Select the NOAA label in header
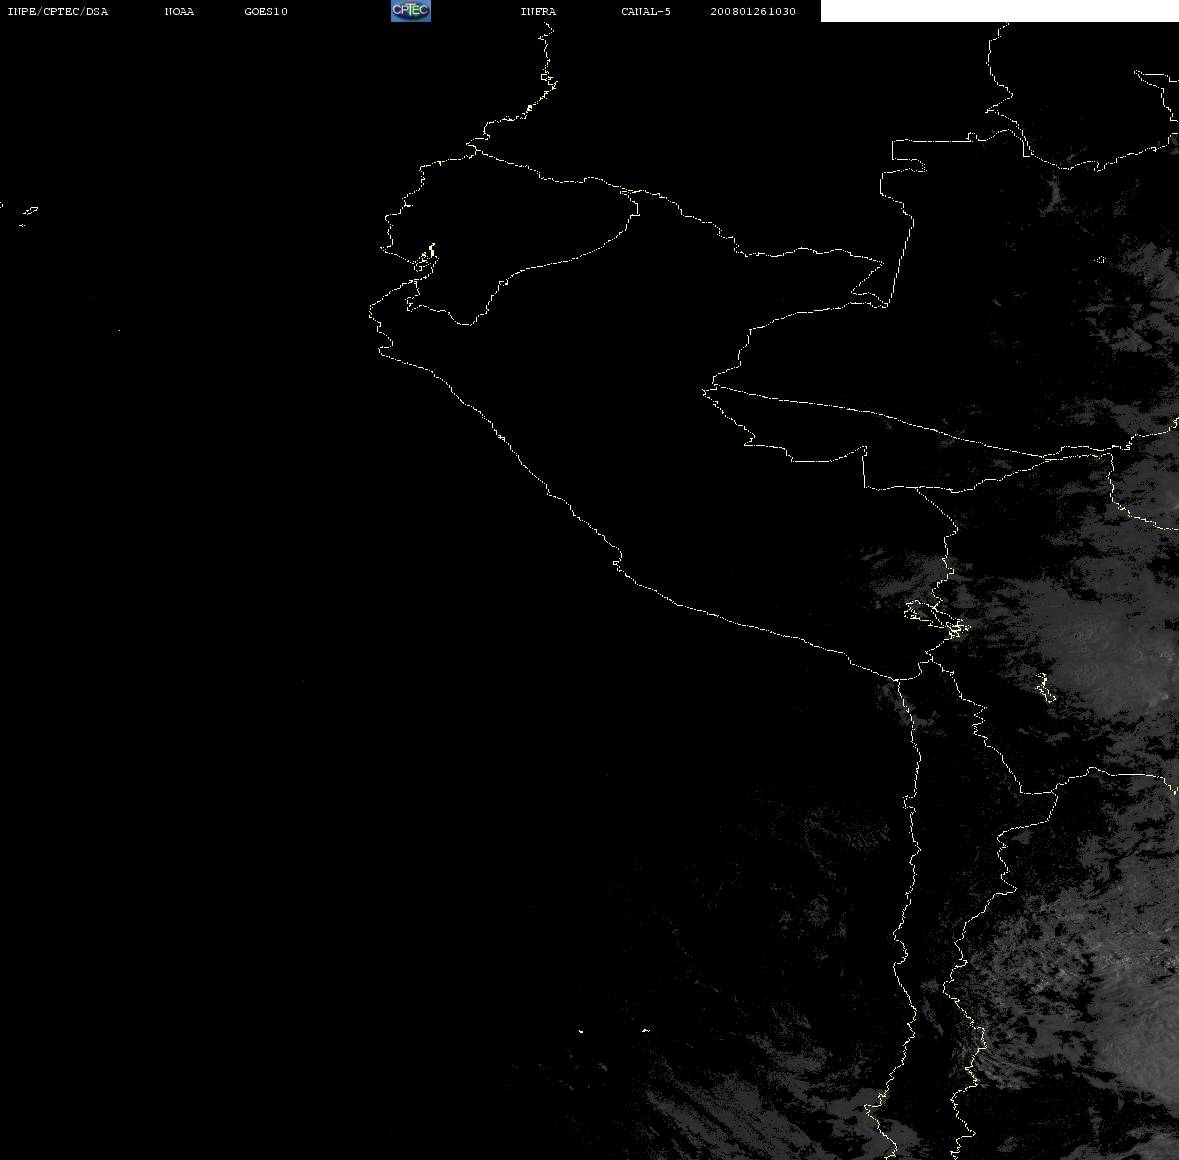This screenshot has width=1179, height=1160. click(x=179, y=11)
